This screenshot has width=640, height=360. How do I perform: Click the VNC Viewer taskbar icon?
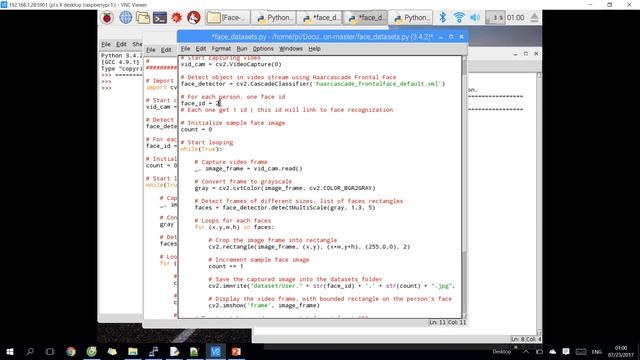[x=216, y=351]
